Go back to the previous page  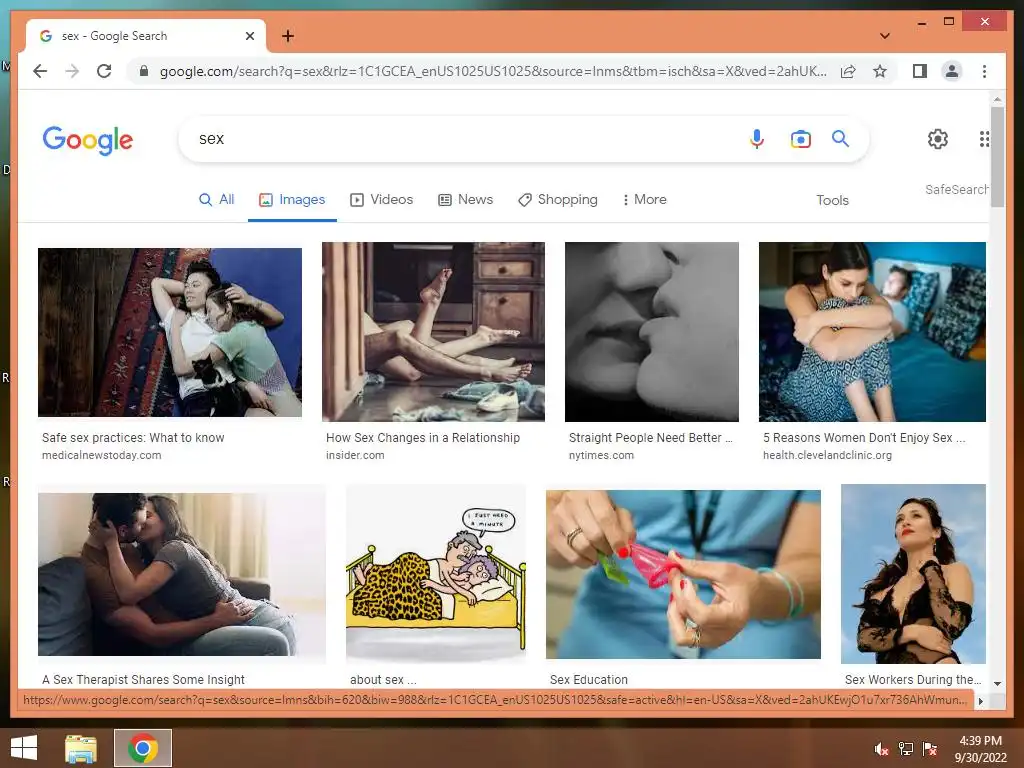point(40,71)
